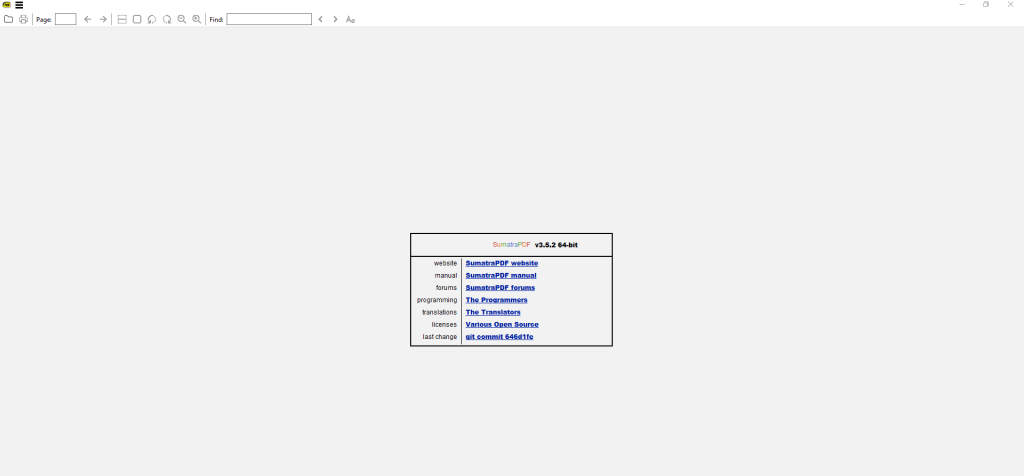Restore down the SumatraPDF window
The image size is (1024, 476).
pyautogui.click(x=986, y=5)
